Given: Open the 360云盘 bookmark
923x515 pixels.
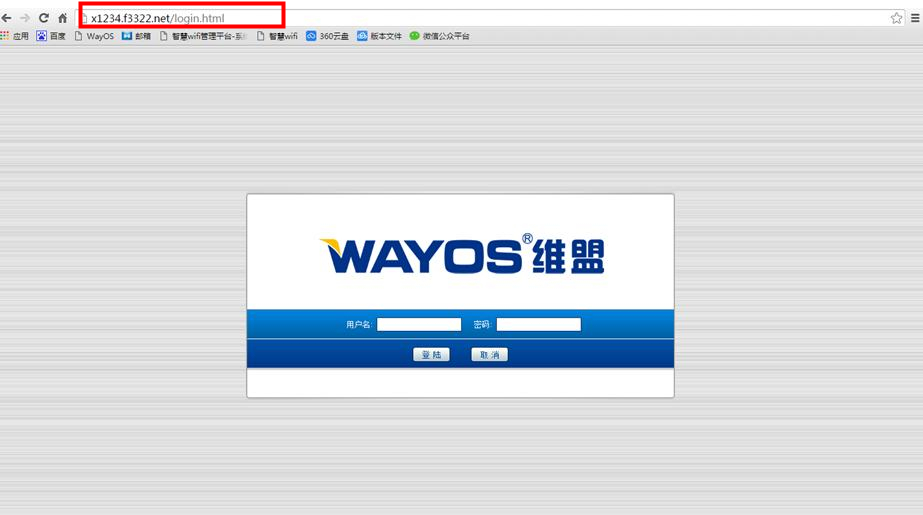Looking at the screenshot, I should point(327,36).
